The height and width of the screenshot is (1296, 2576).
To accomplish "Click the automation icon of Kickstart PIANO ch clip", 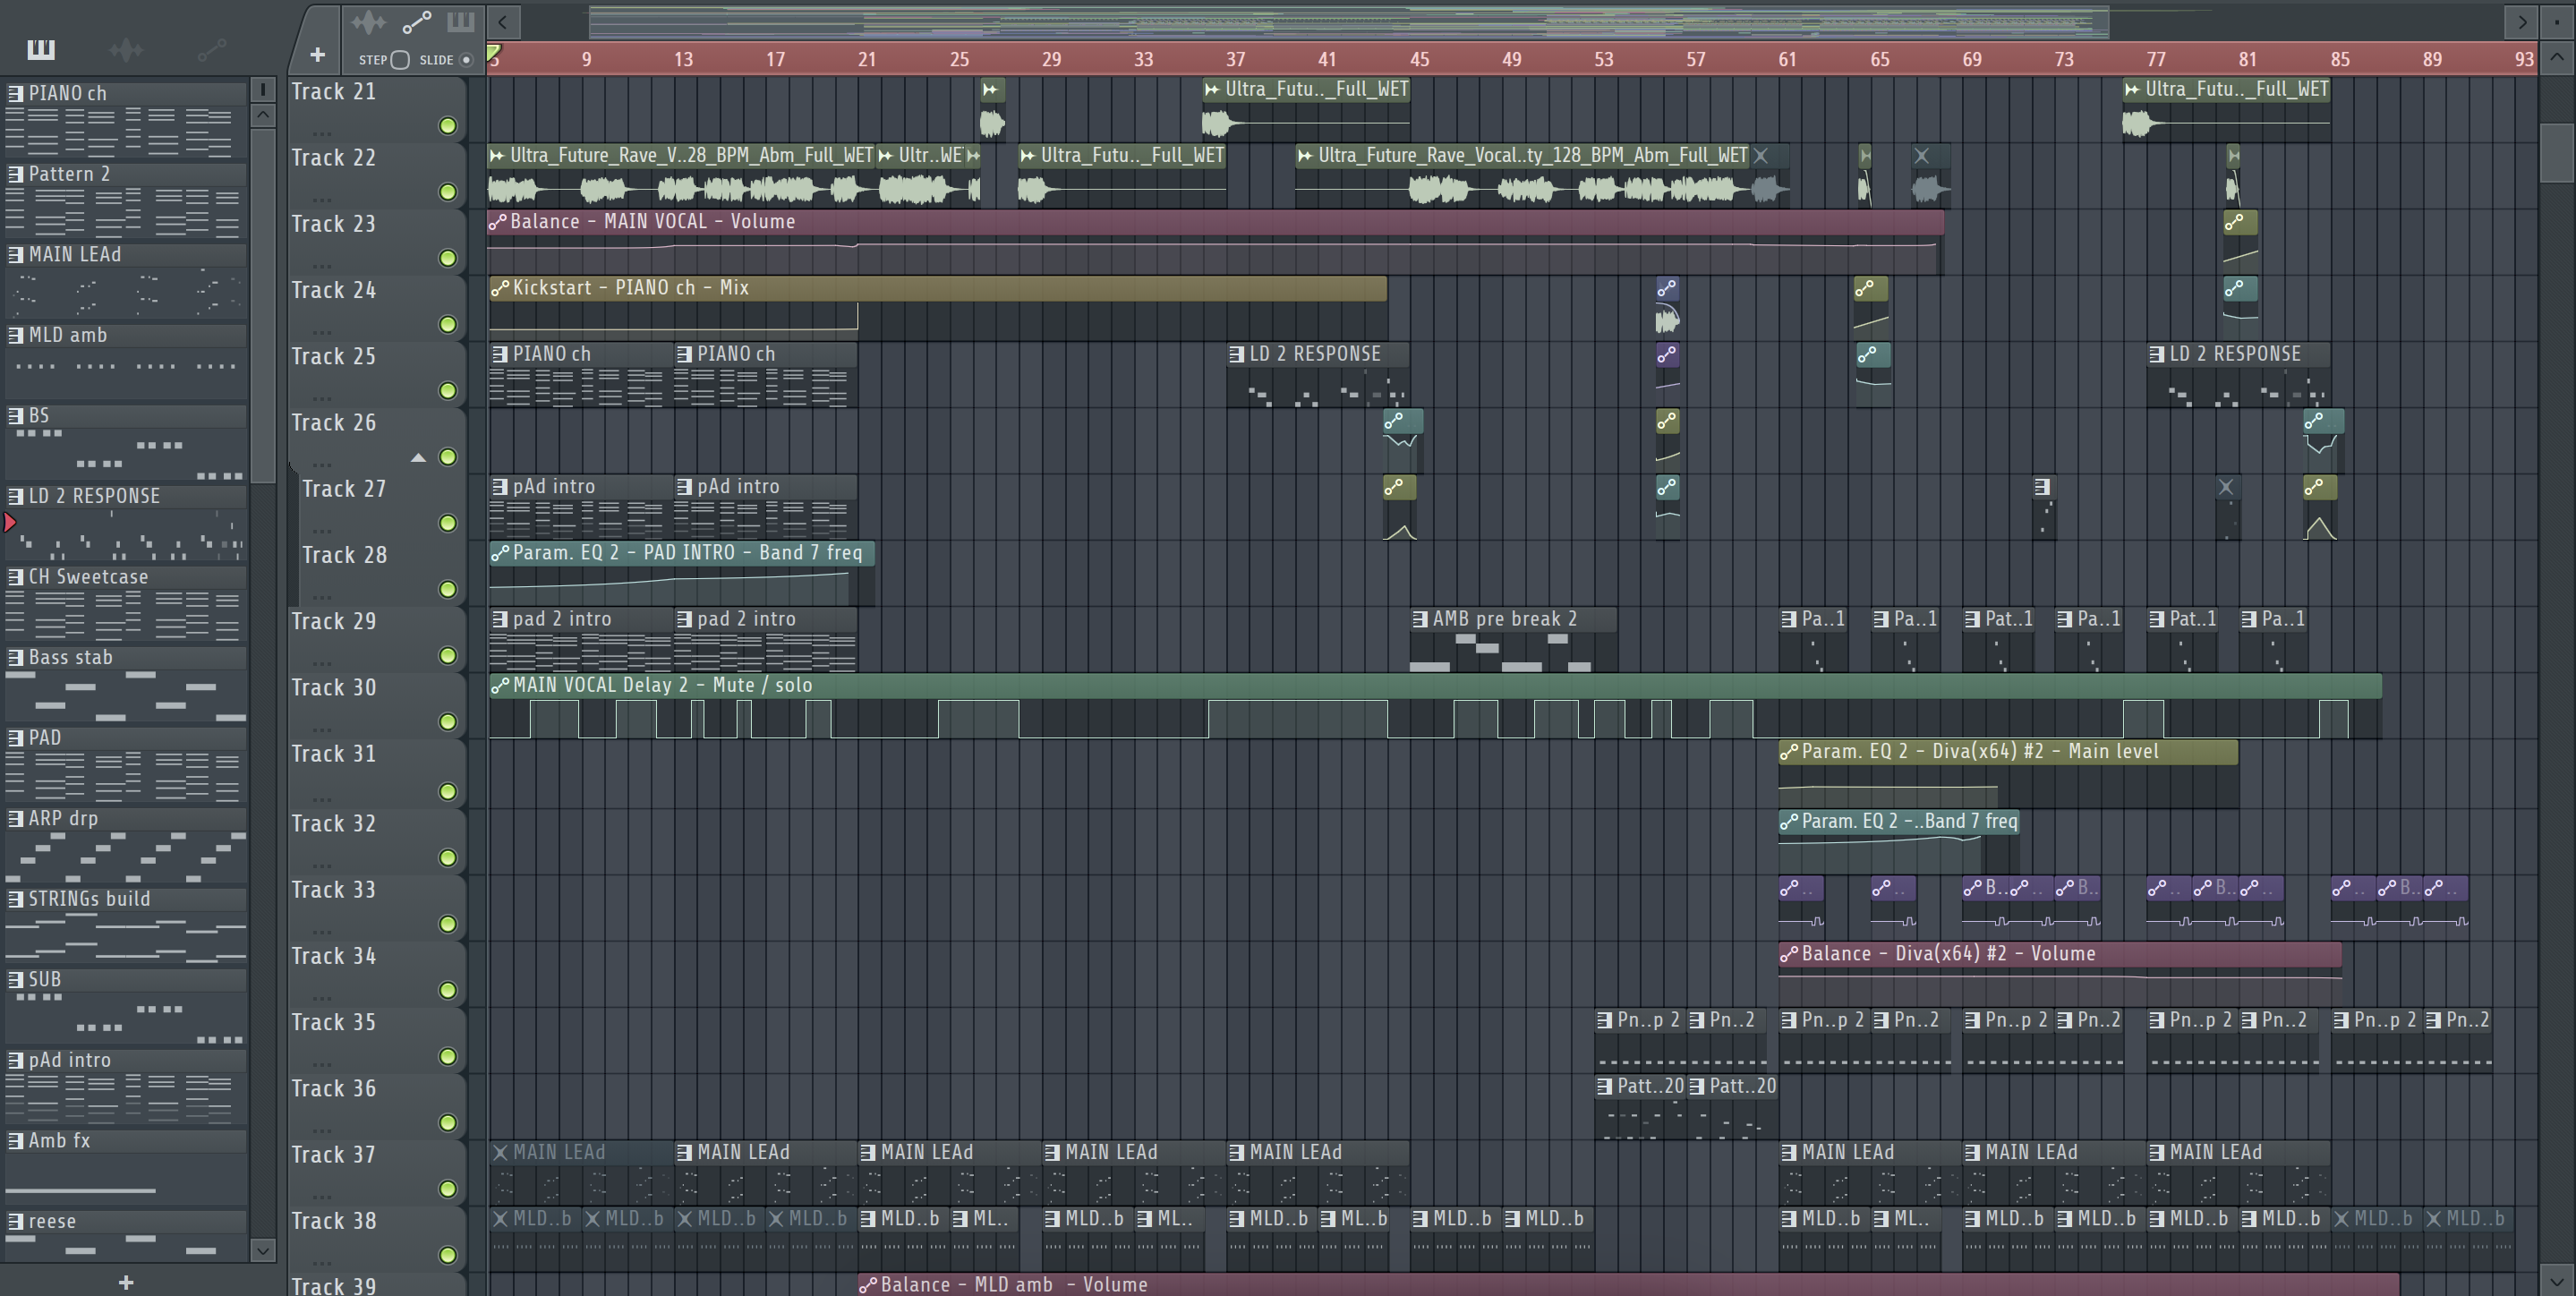I will coord(500,289).
